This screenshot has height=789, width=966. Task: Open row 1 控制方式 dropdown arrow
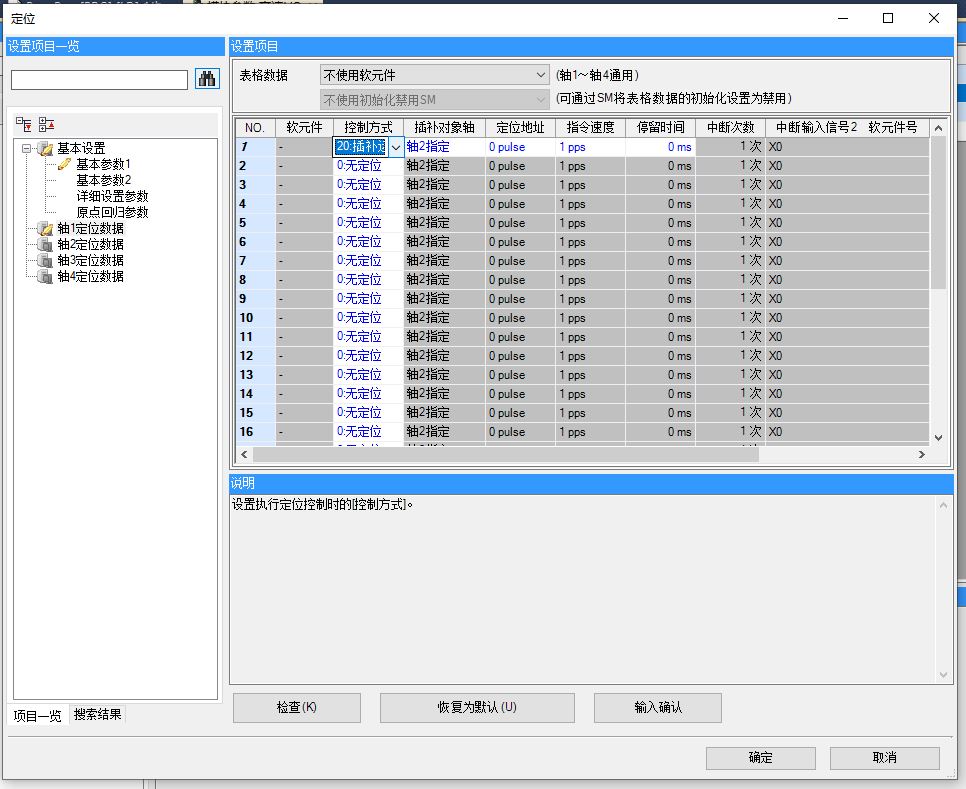click(x=396, y=147)
